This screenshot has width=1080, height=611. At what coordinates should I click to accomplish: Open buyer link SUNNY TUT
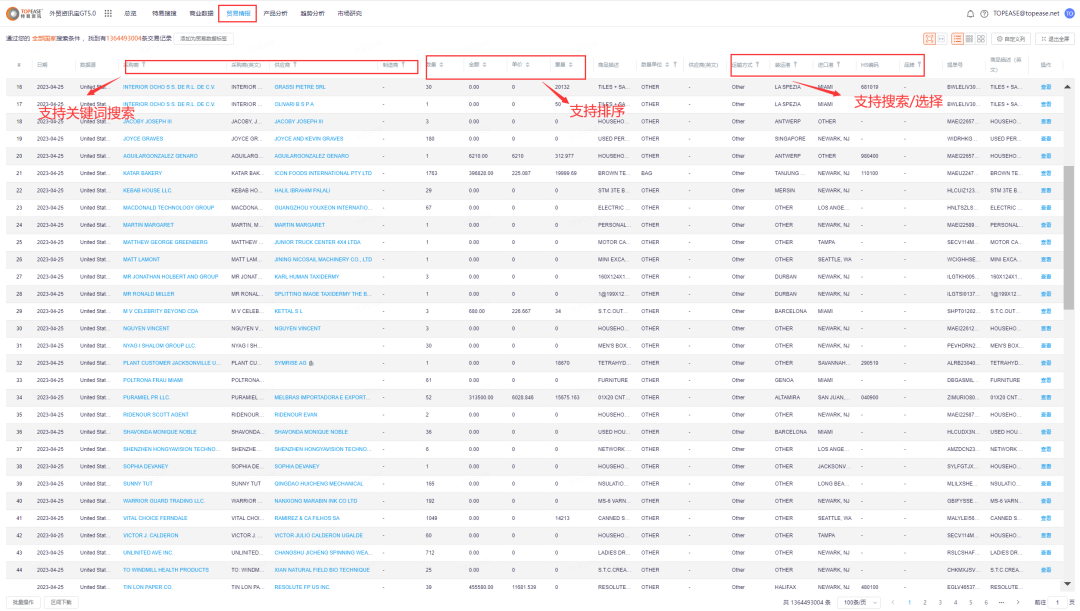pyautogui.click(x=138, y=484)
